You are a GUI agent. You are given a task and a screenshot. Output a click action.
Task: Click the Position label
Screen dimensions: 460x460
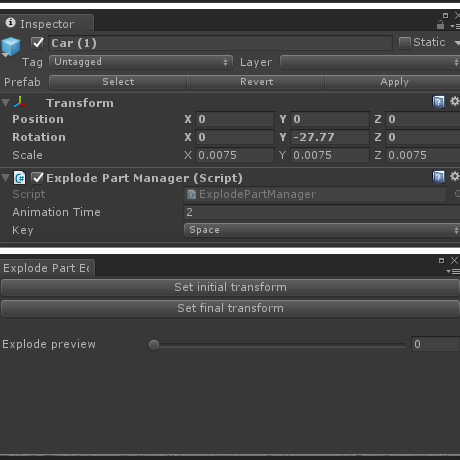(x=38, y=119)
